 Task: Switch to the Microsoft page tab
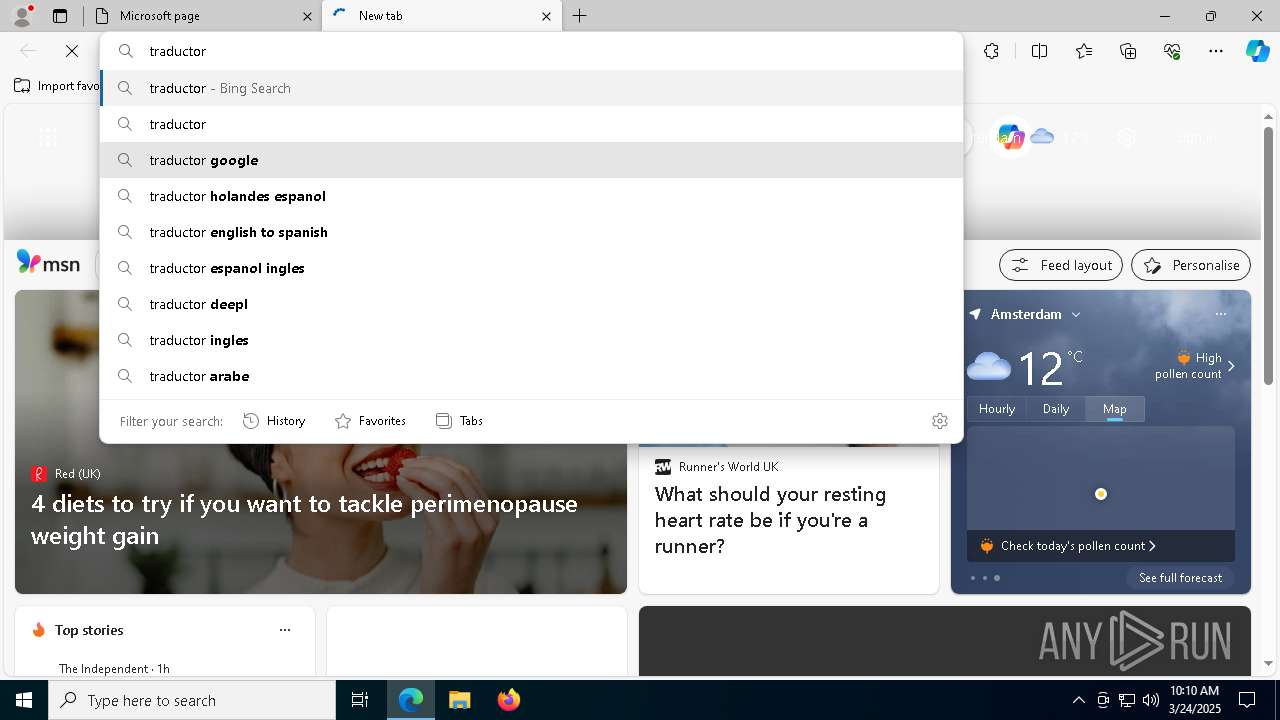(203, 16)
